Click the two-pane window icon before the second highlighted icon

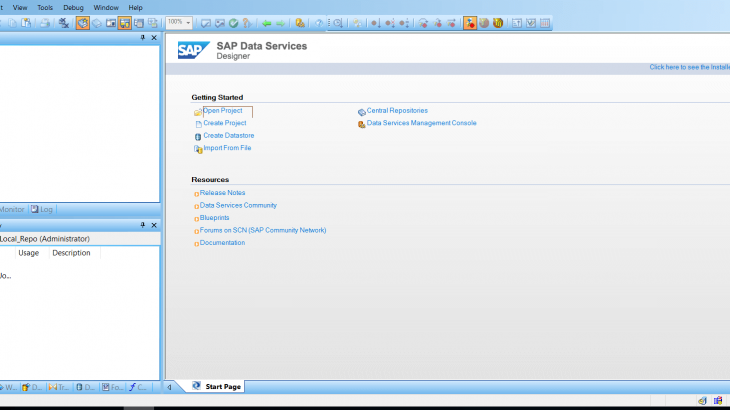pyautogui.click(x=111, y=23)
